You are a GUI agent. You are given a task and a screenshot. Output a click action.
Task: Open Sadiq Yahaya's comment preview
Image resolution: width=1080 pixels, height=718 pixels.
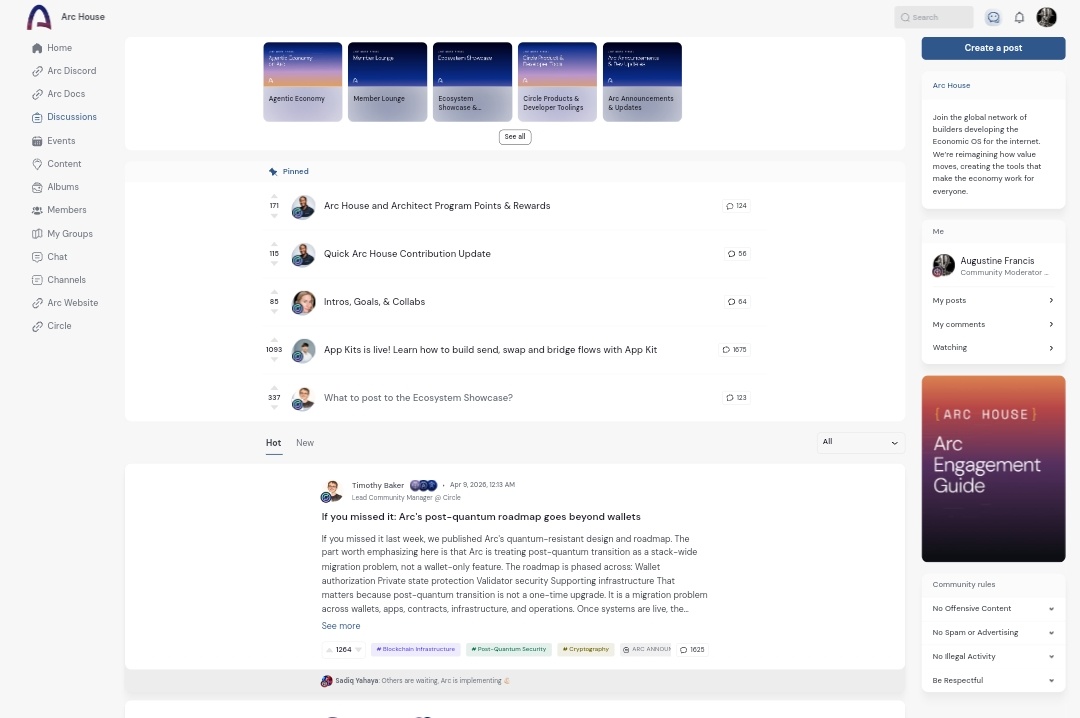click(x=414, y=681)
